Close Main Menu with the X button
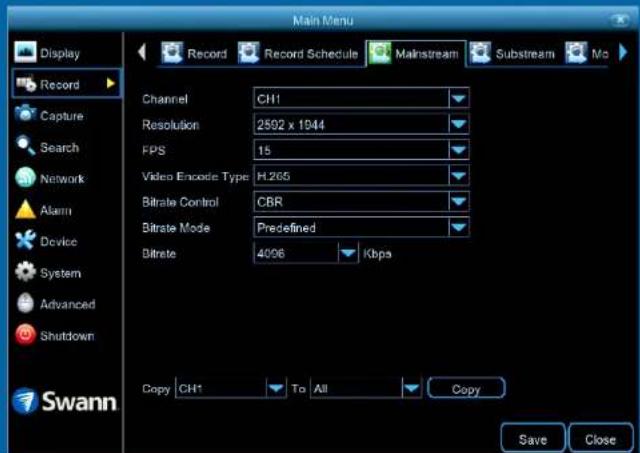This screenshot has height=453, width=640. (x=620, y=20)
